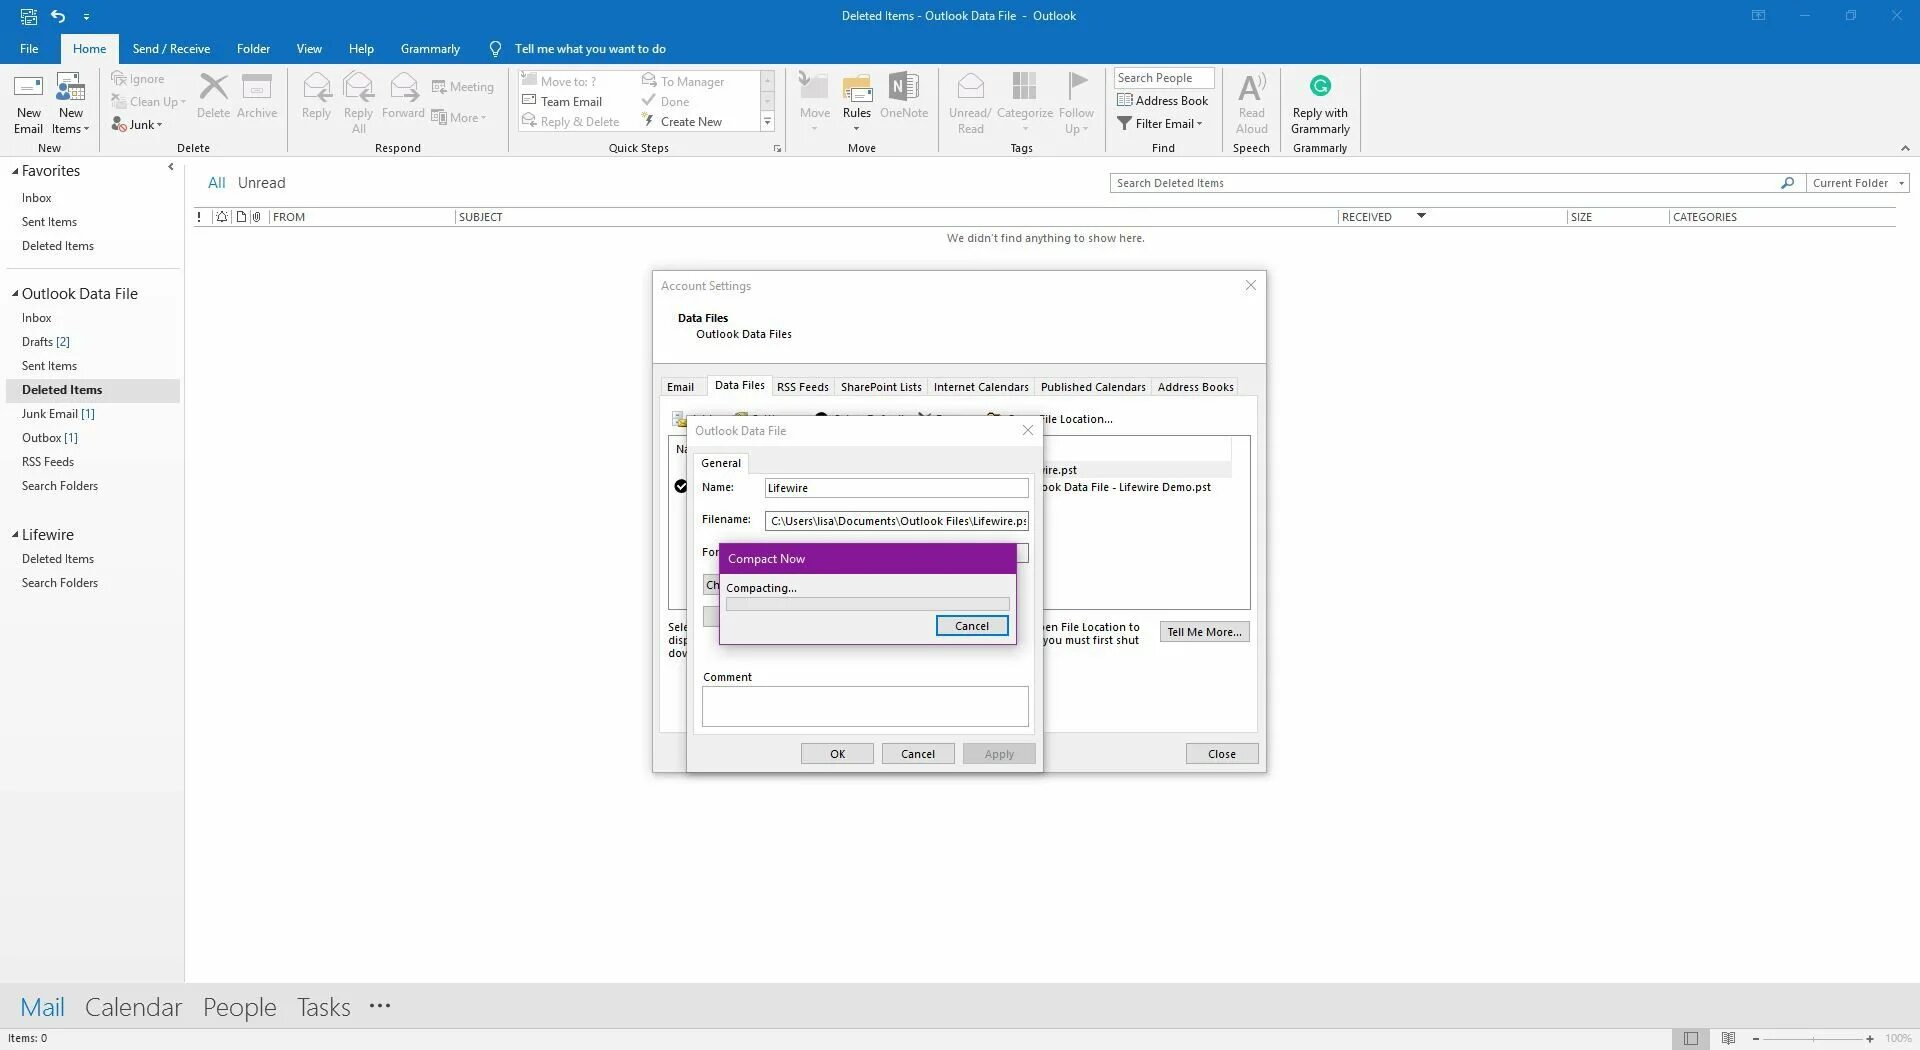Screen dimensions: 1920x1050
Task: Click the Delete ribbon icon
Action: (213, 96)
